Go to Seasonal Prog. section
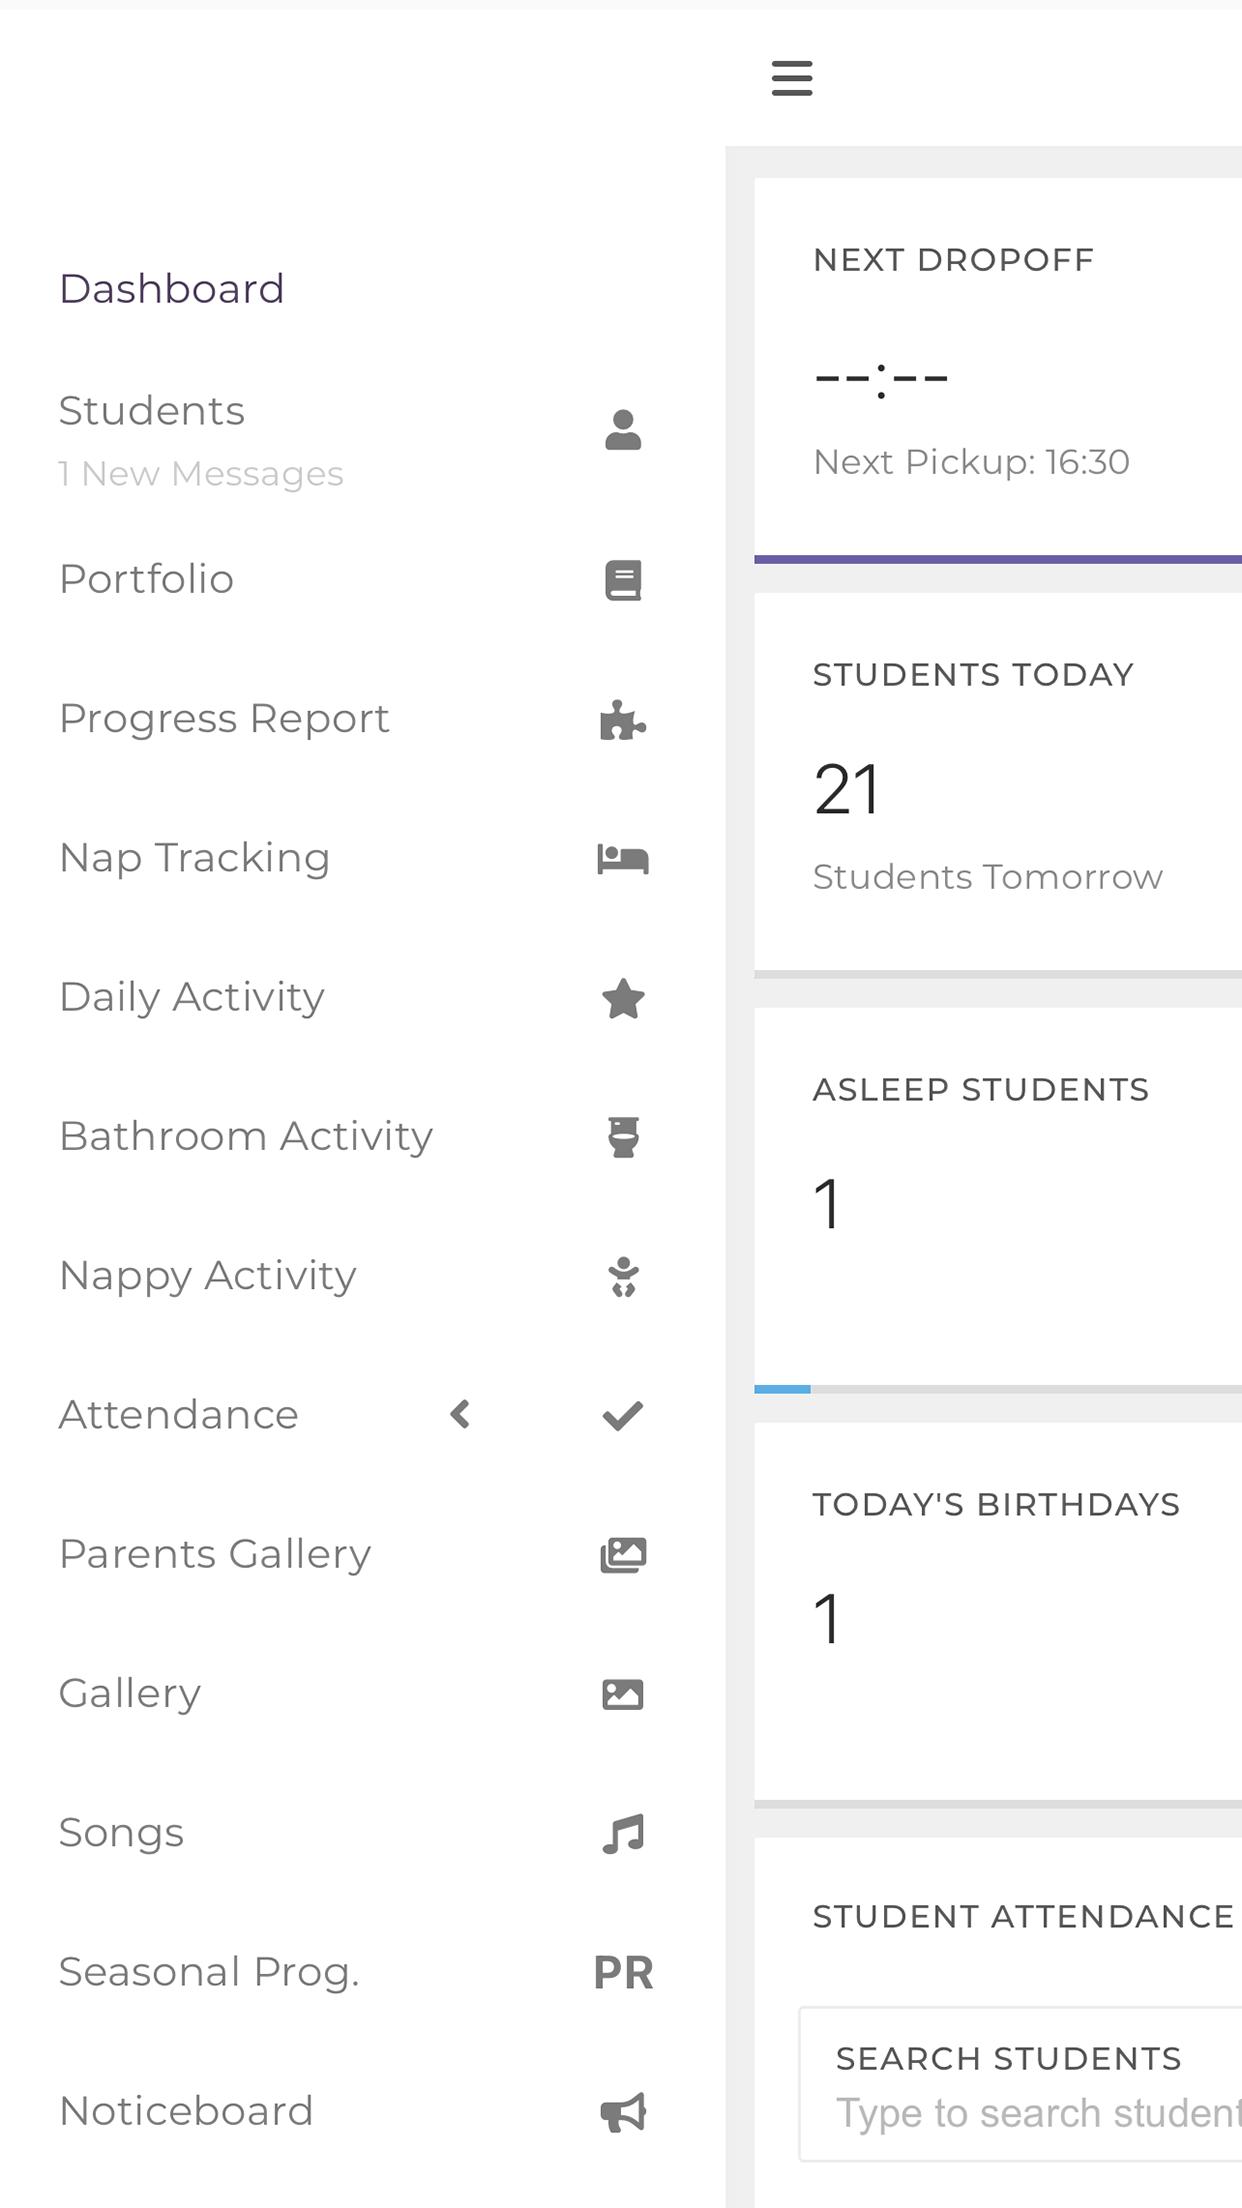Screen dimensions: 1242x2208 pyautogui.click(x=209, y=1972)
